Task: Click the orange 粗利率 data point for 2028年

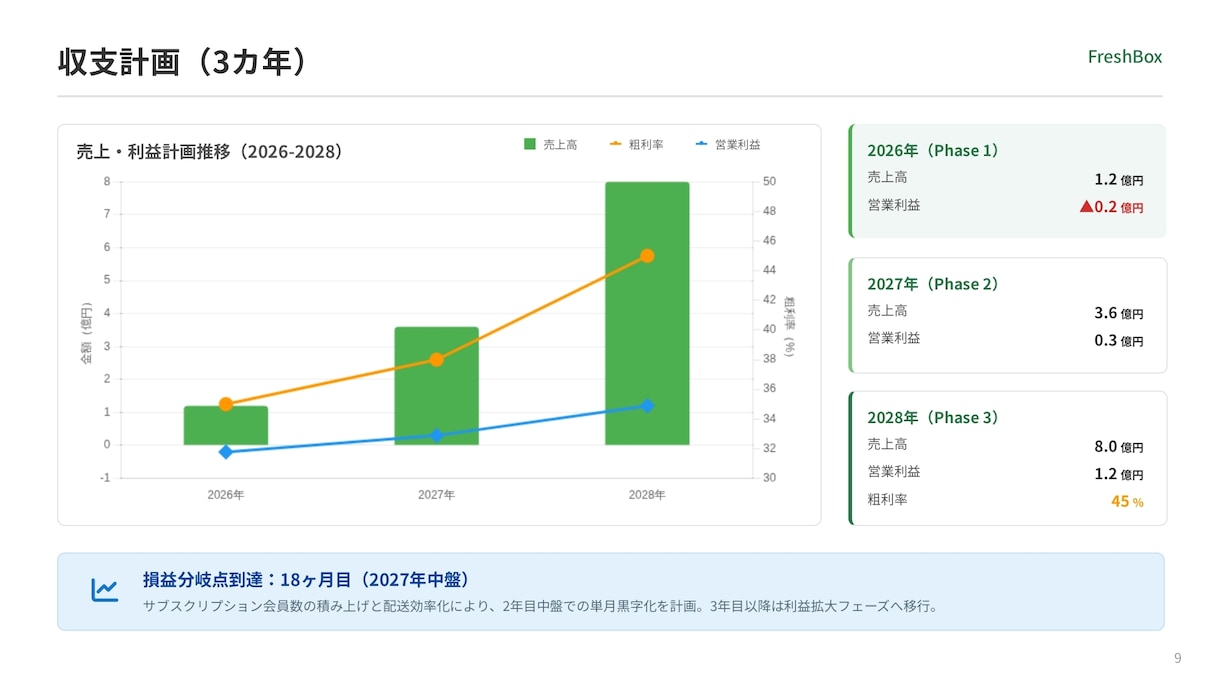Action: 647,256
